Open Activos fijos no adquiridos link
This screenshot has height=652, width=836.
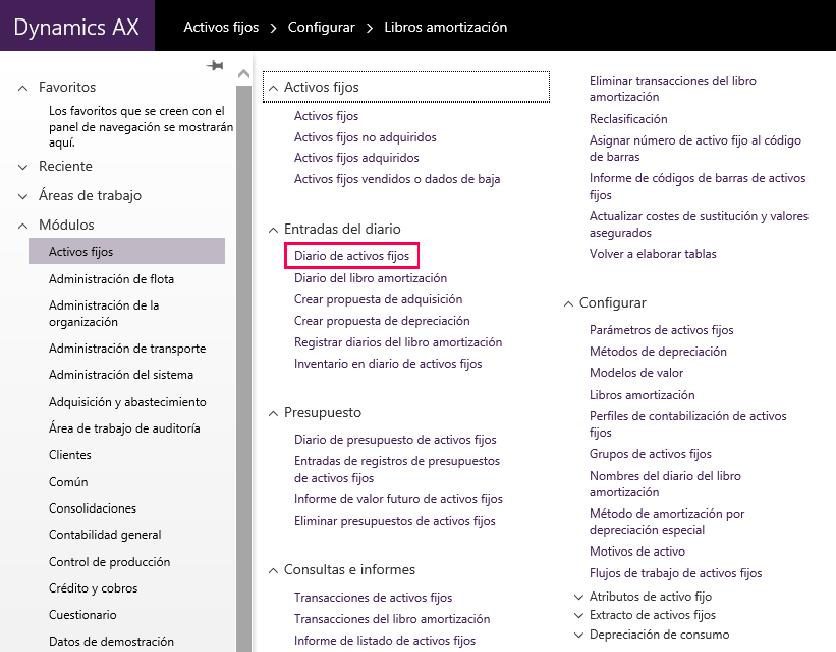(x=365, y=137)
